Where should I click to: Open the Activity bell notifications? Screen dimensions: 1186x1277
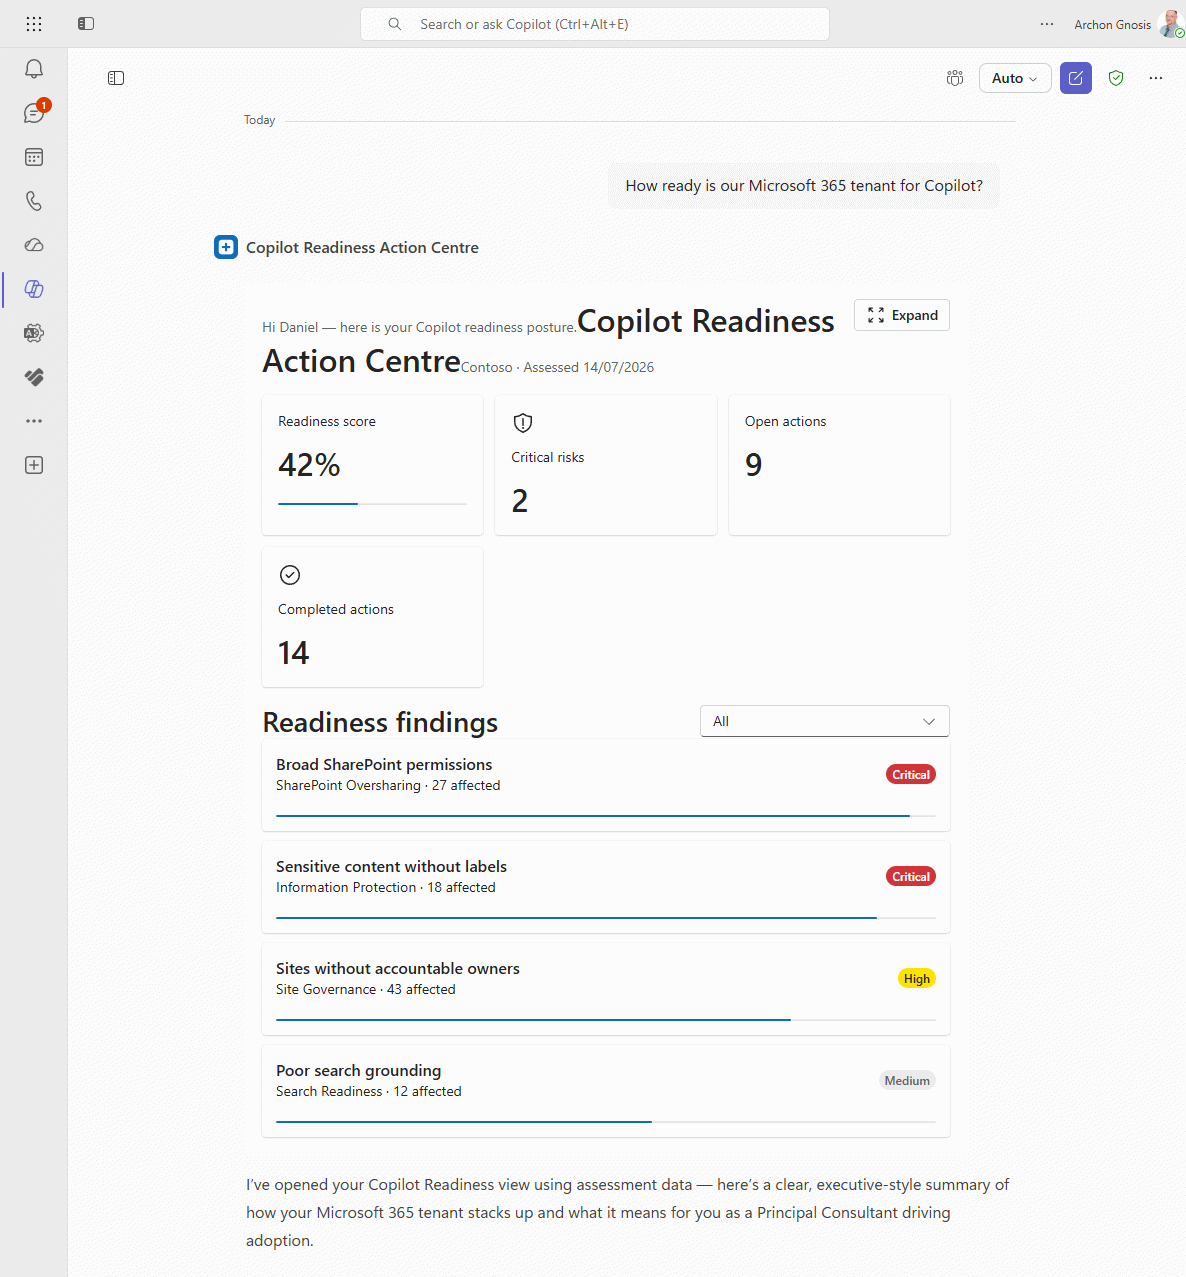coord(34,69)
